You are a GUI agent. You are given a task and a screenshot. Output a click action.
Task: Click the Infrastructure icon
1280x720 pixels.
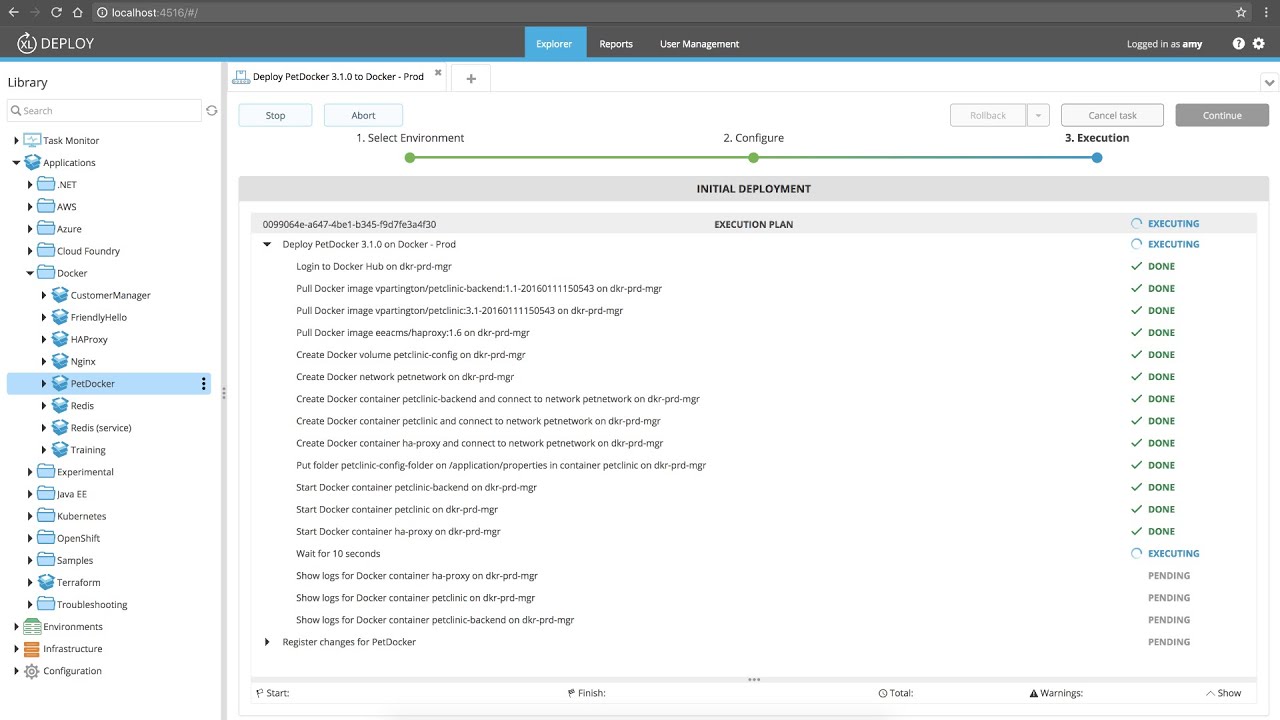coord(32,649)
